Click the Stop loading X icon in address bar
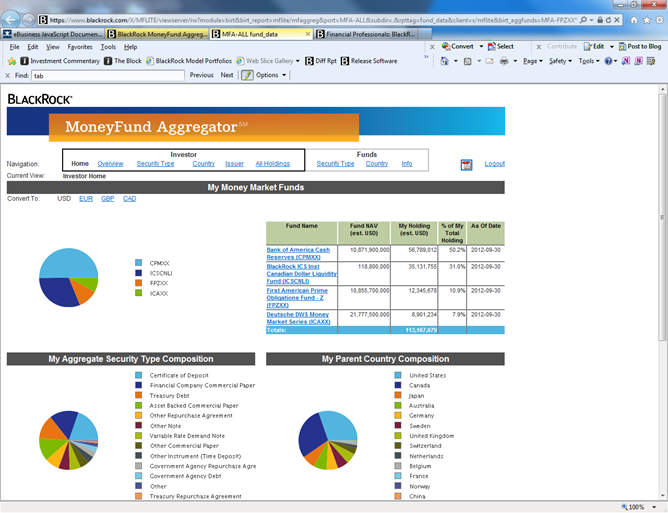668x513 pixels. coord(616,20)
